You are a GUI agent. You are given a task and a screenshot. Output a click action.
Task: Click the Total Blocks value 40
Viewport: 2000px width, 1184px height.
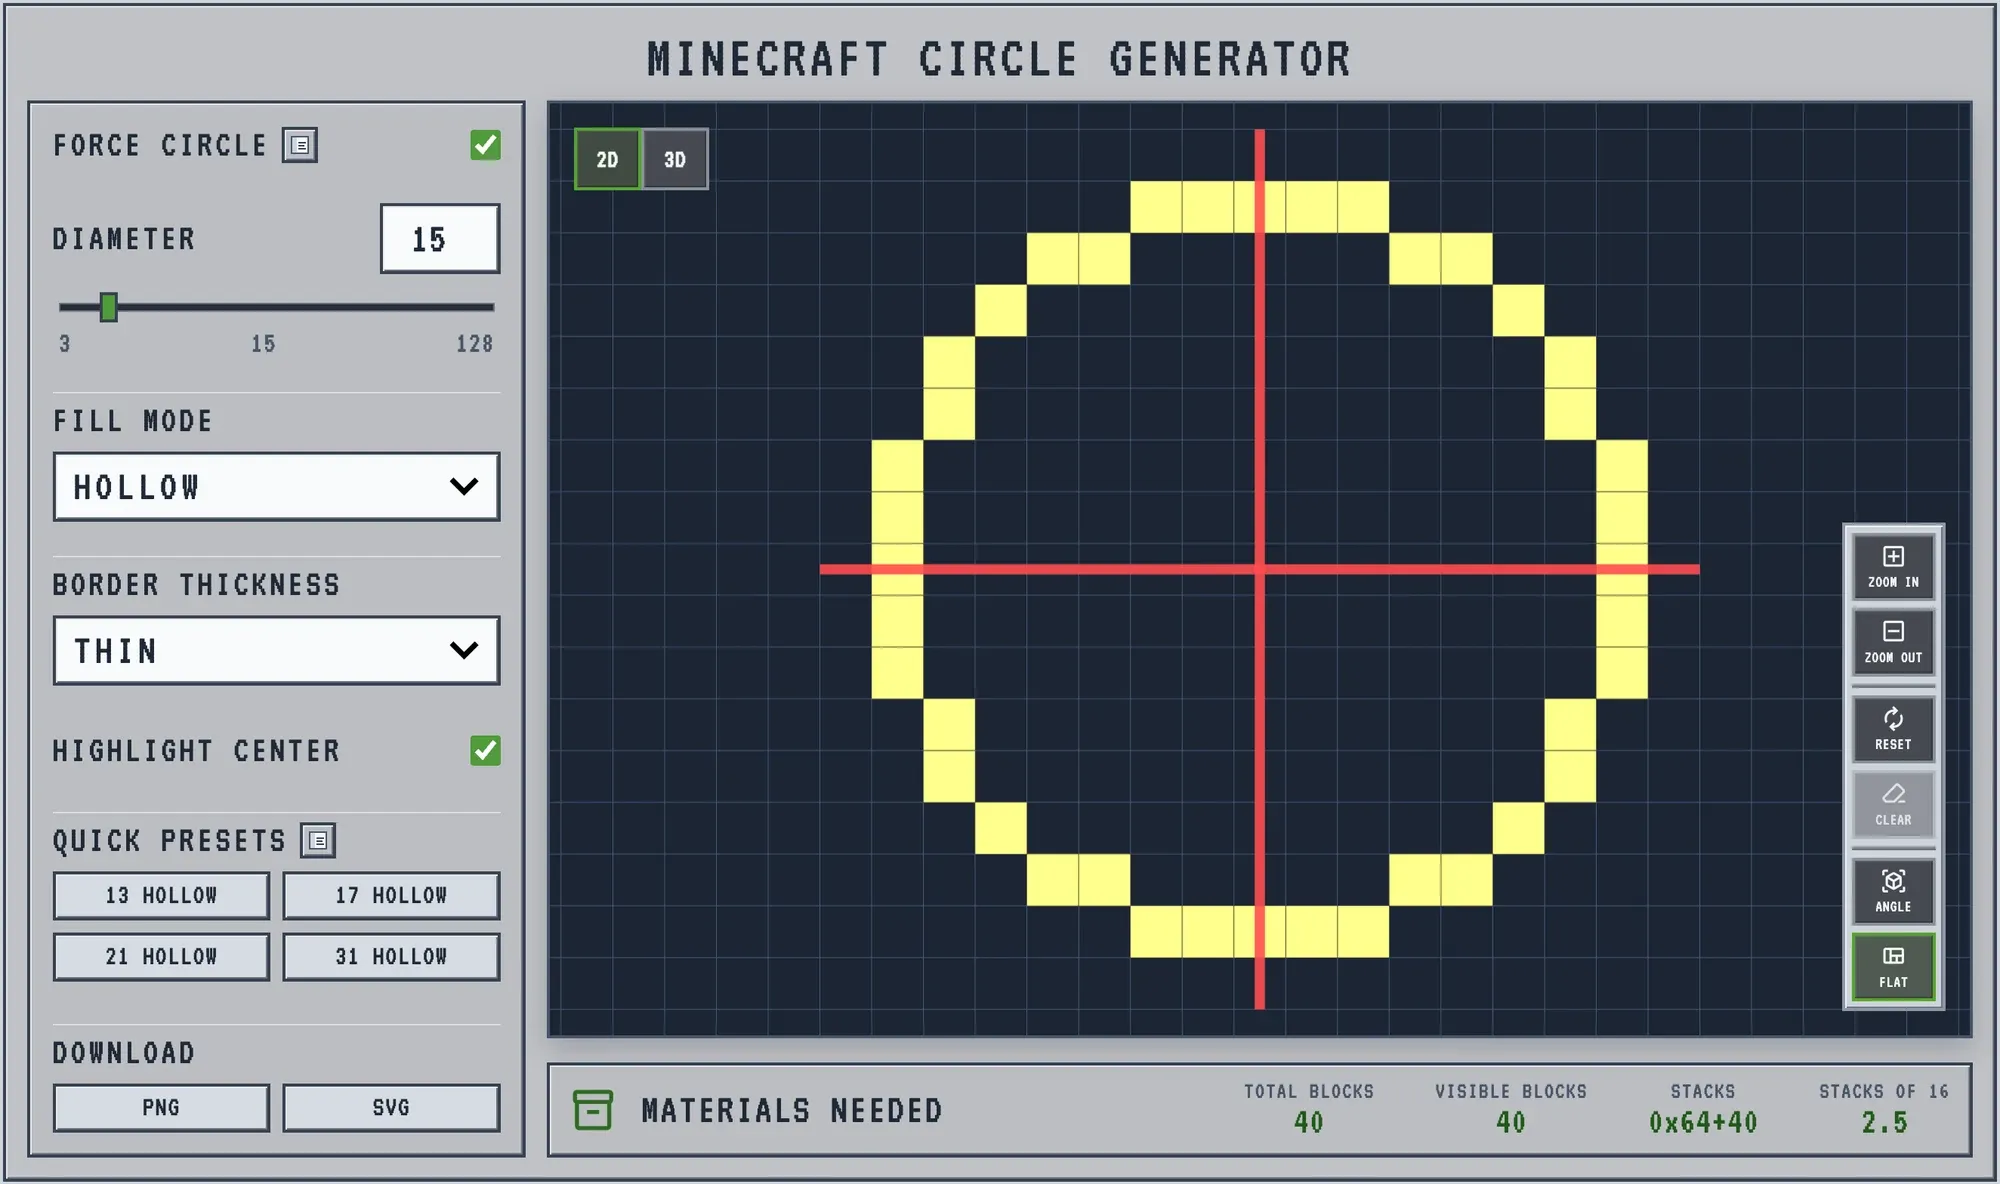pyautogui.click(x=1309, y=1123)
